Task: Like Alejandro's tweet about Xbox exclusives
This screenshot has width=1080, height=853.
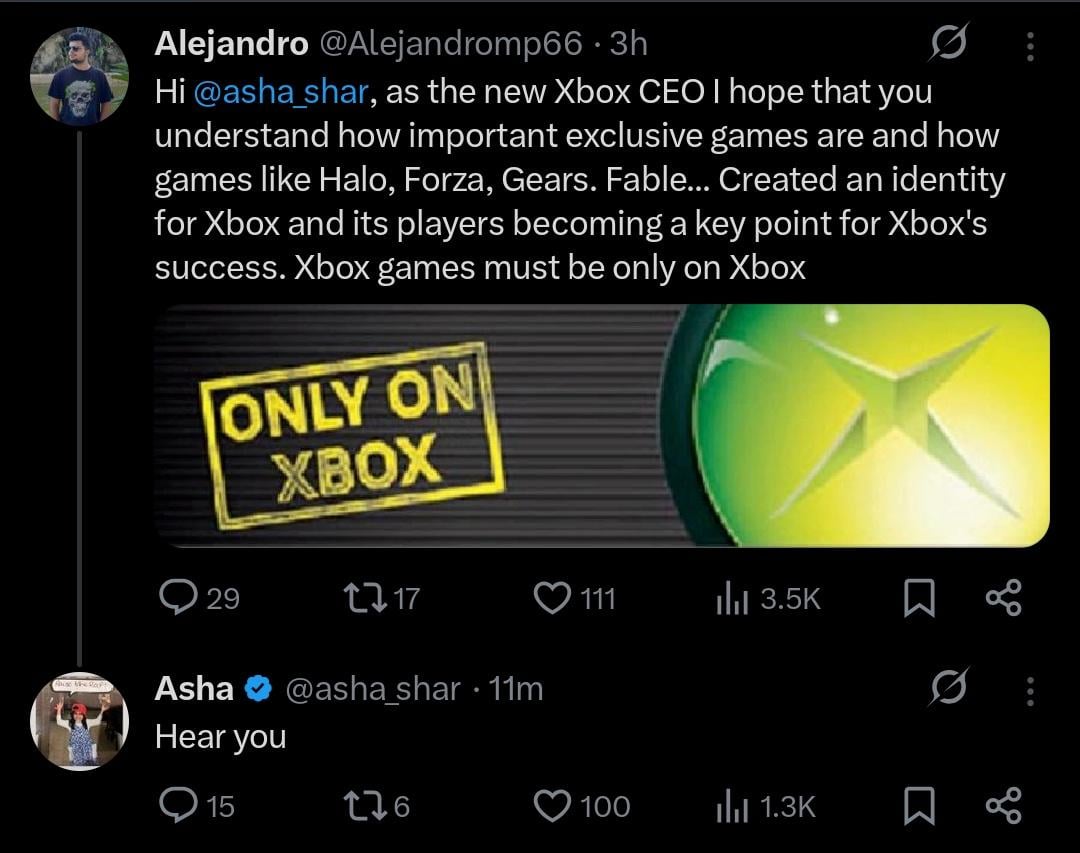Action: point(551,598)
